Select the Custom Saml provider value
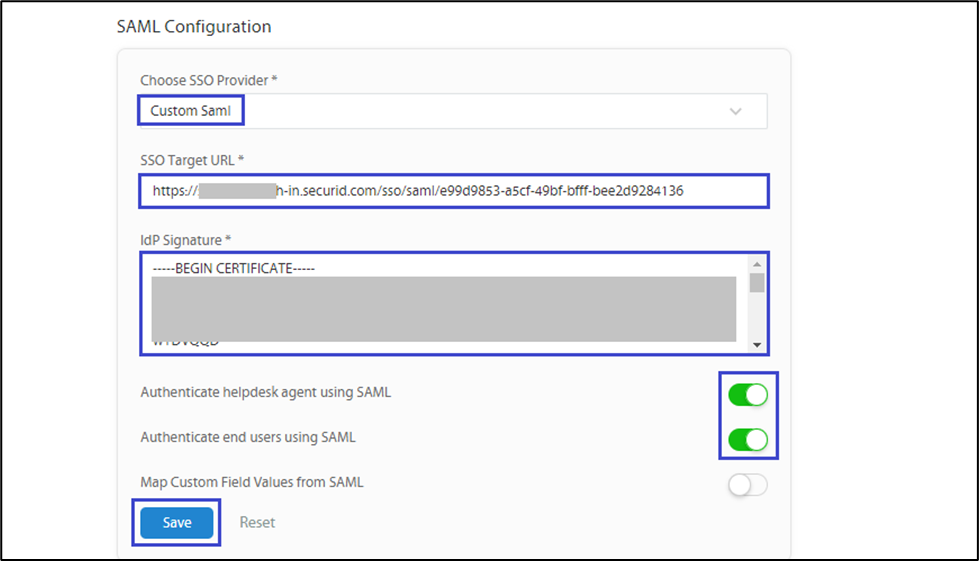 coord(190,111)
